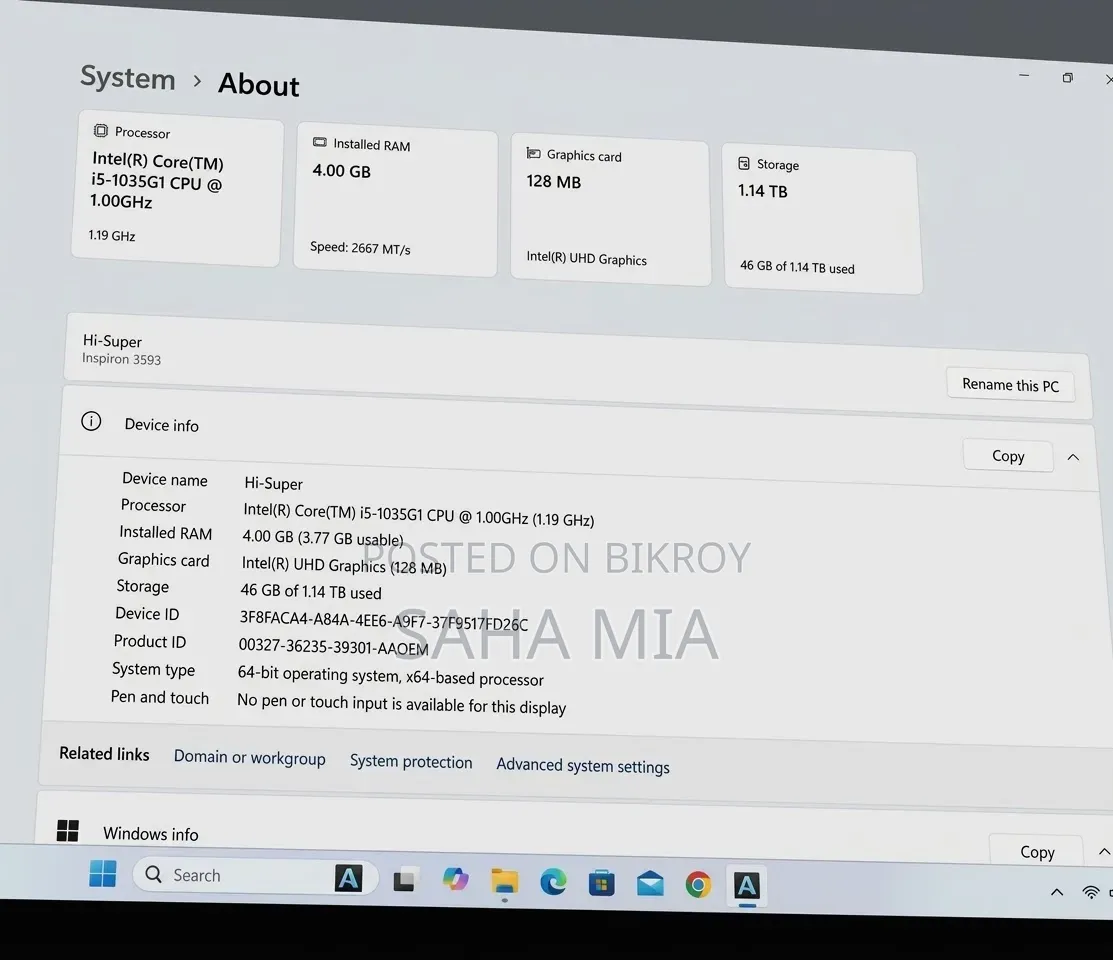Image resolution: width=1113 pixels, height=960 pixels.
Task: Click the Storage drive icon
Action: pyautogui.click(x=744, y=163)
